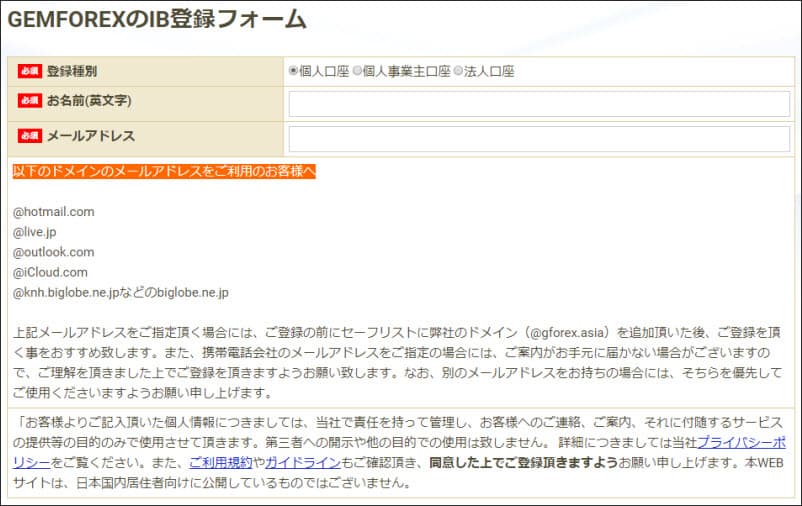Click the @iCloud.com domain text
The height and width of the screenshot is (506, 802).
coord(50,272)
